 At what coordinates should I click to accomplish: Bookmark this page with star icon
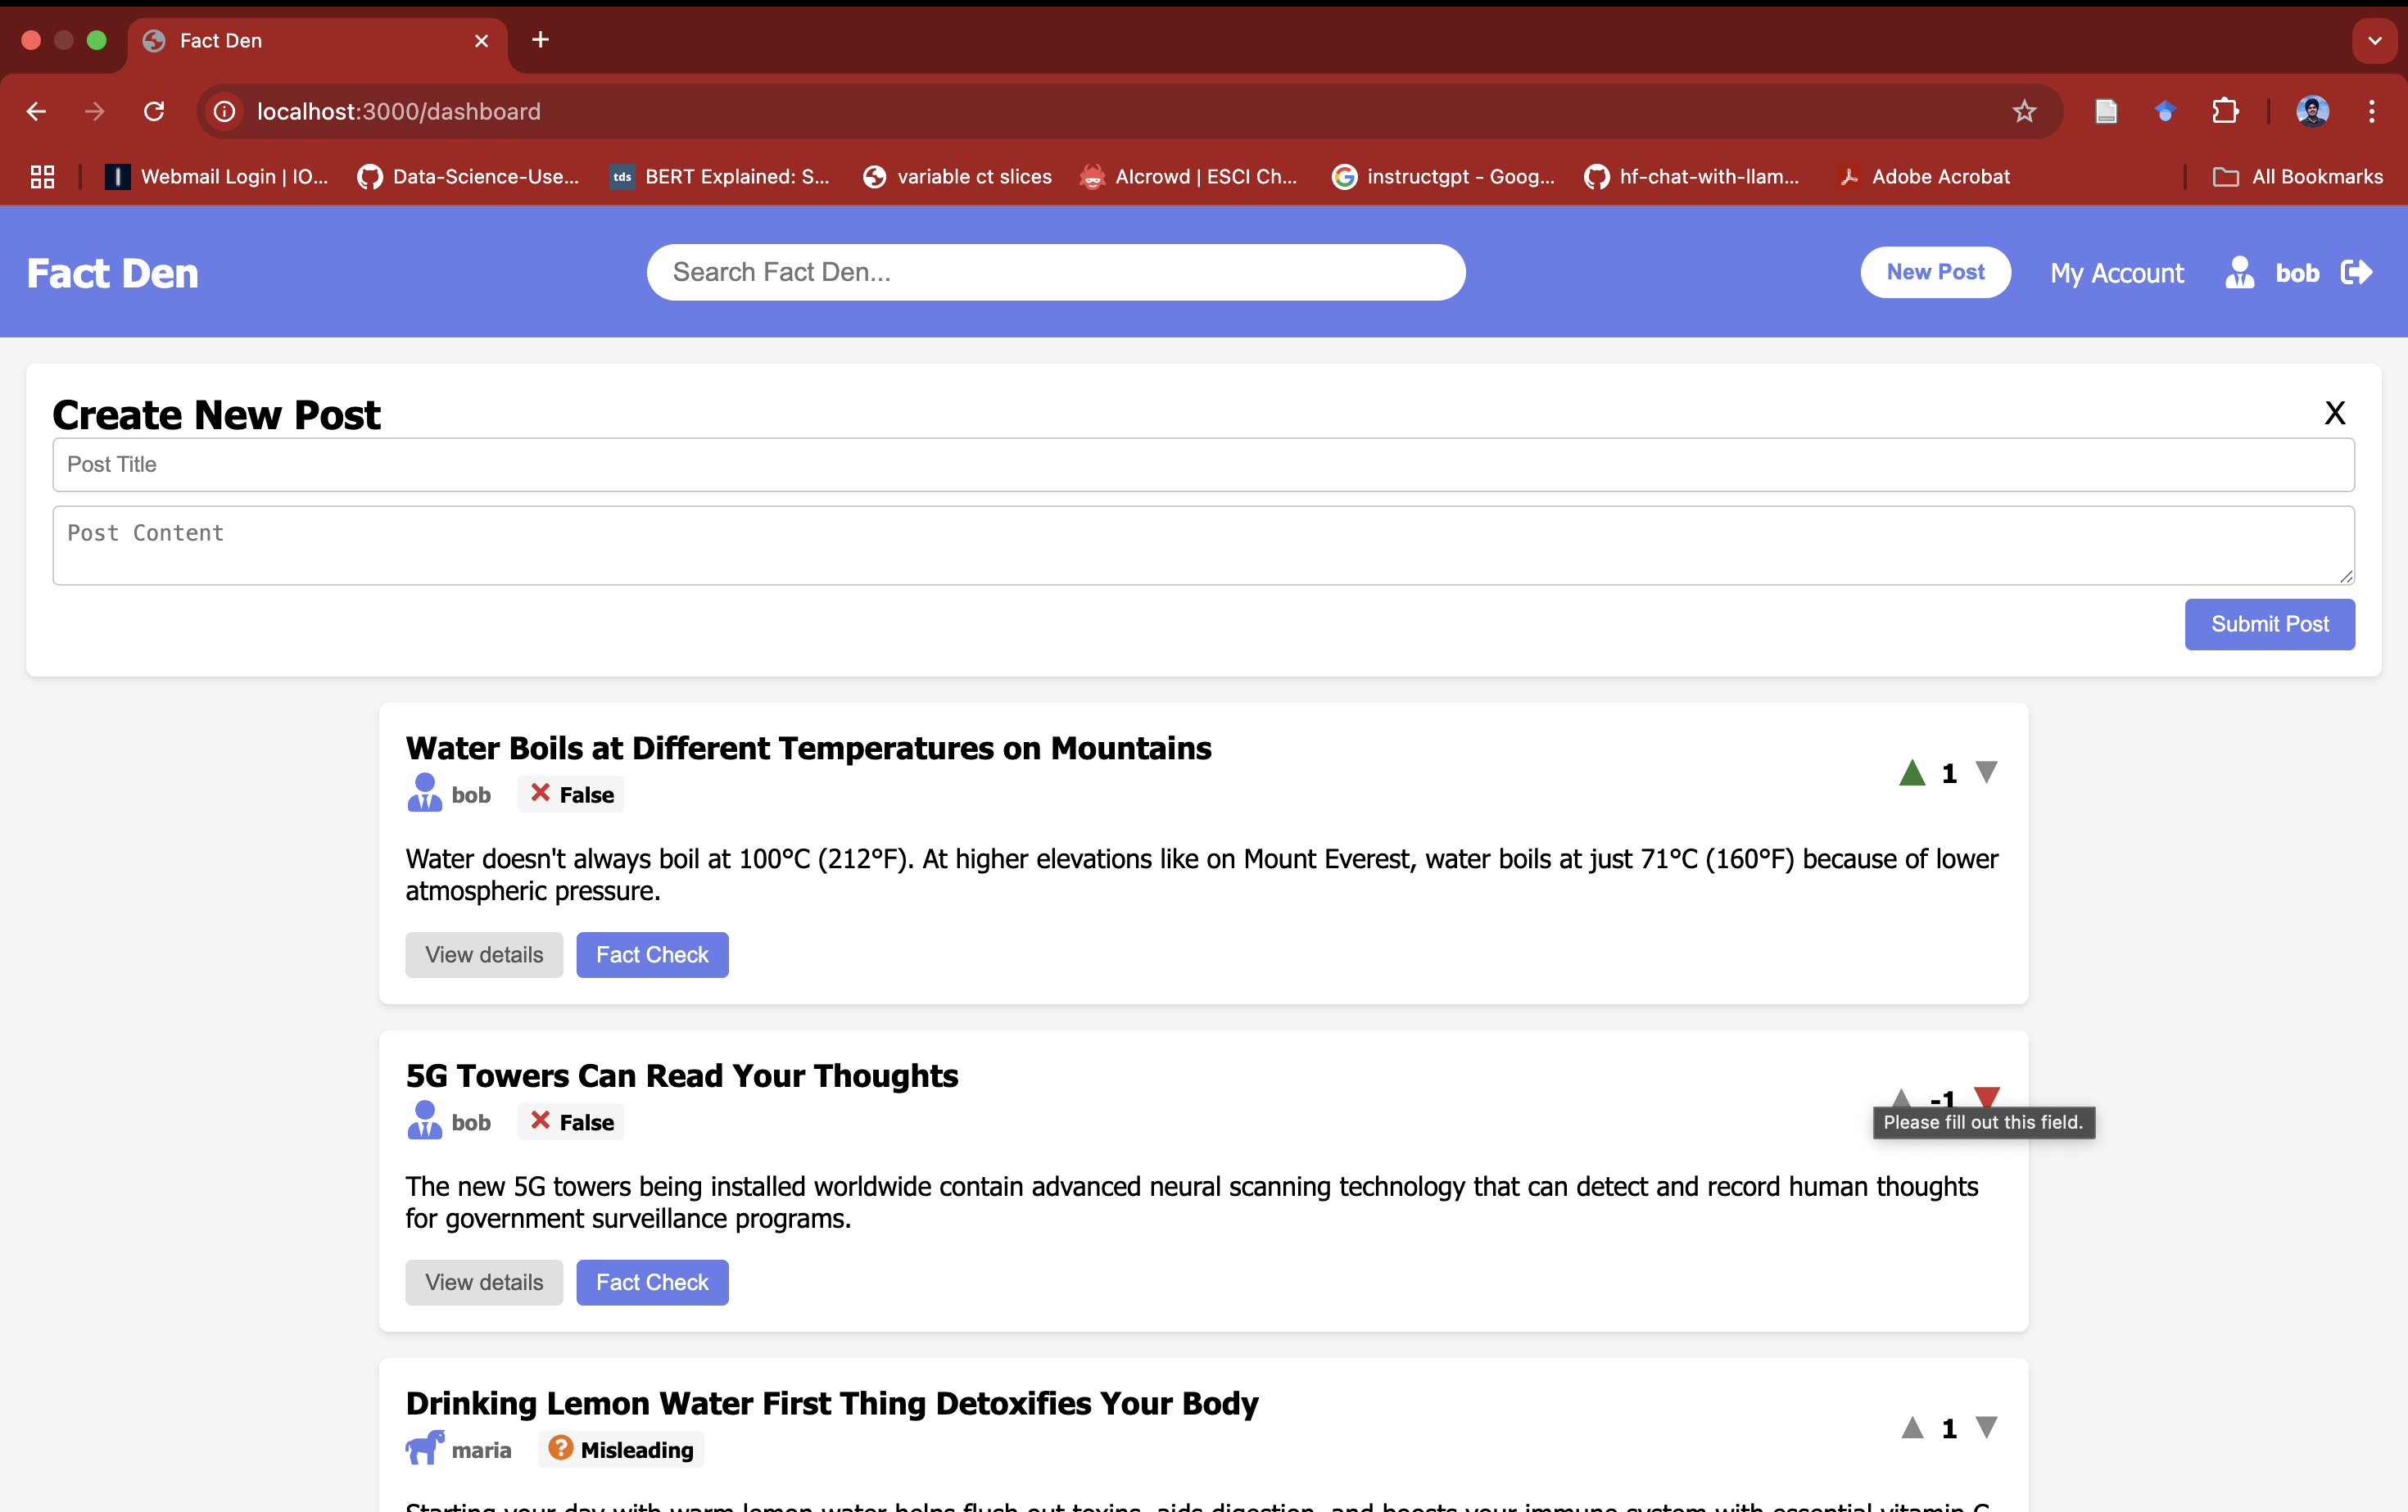pyautogui.click(x=2024, y=111)
